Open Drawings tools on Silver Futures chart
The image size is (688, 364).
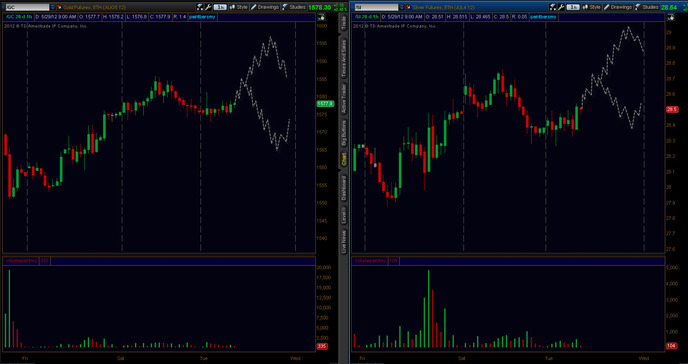coord(617,7)
